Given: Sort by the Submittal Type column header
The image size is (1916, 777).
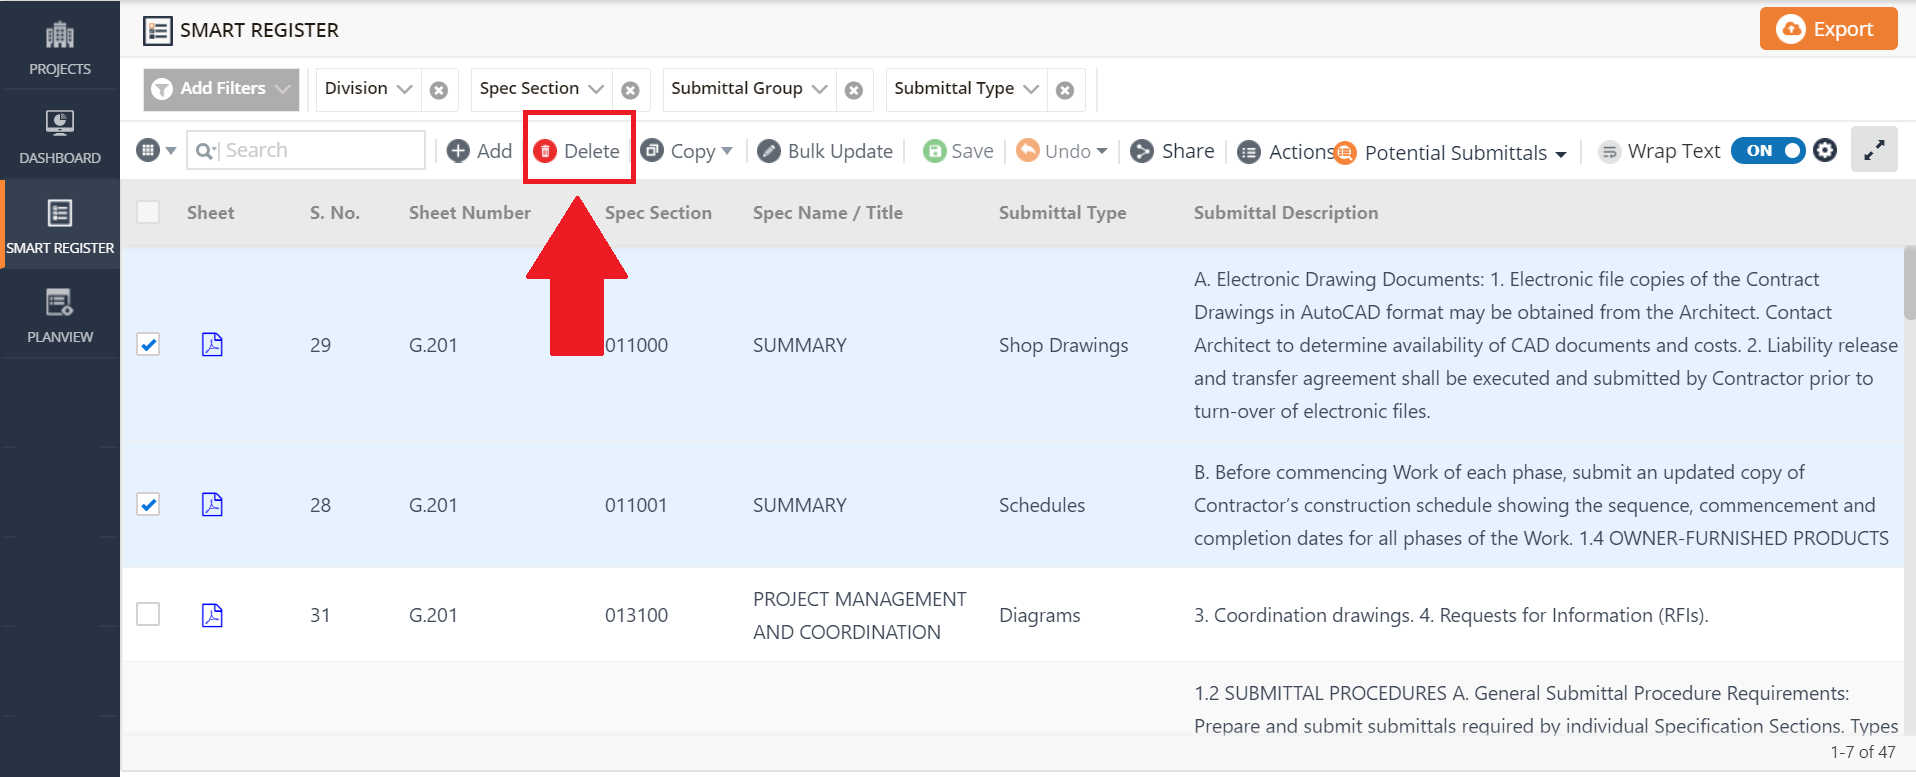Looking at the screenshot, I should 1062,213.
